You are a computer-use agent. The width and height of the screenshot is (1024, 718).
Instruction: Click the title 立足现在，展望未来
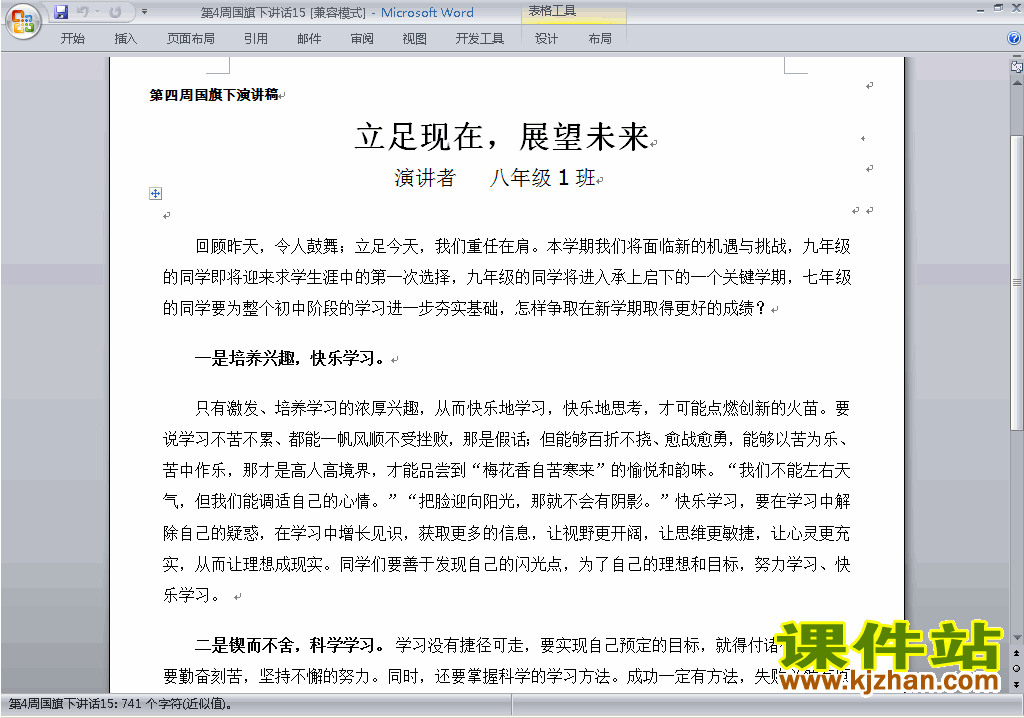click(x=502, y=137)
